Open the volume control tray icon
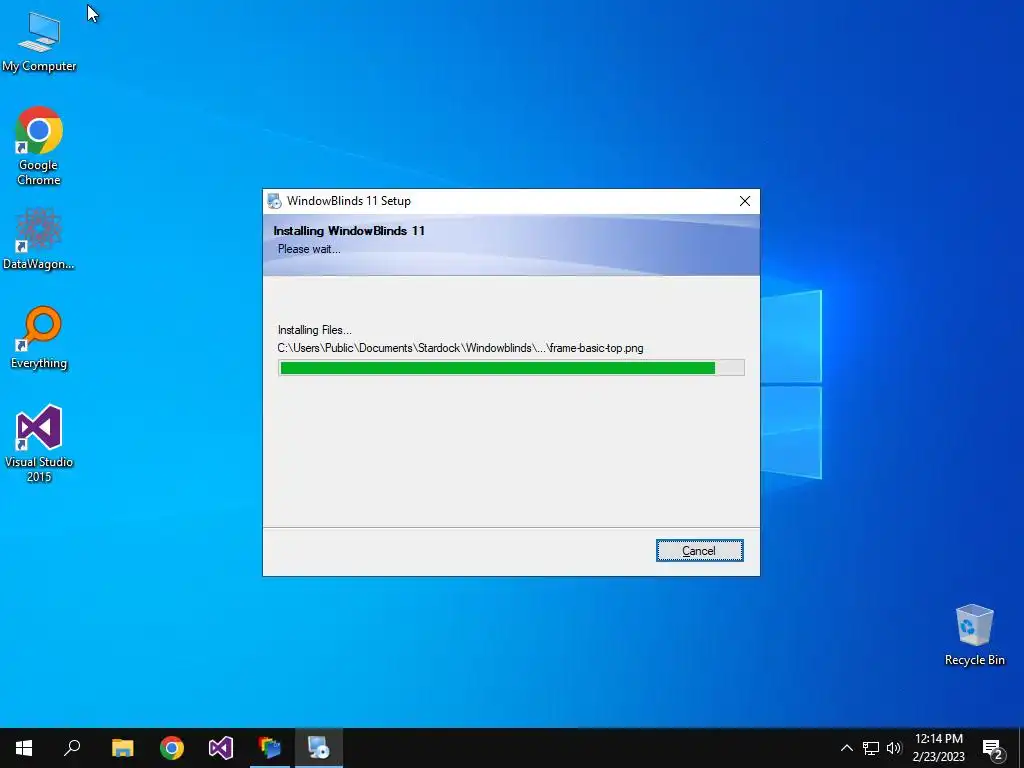Image resolution: width=1024 pixels, height=768 pixels. click(x=894, y=748)
